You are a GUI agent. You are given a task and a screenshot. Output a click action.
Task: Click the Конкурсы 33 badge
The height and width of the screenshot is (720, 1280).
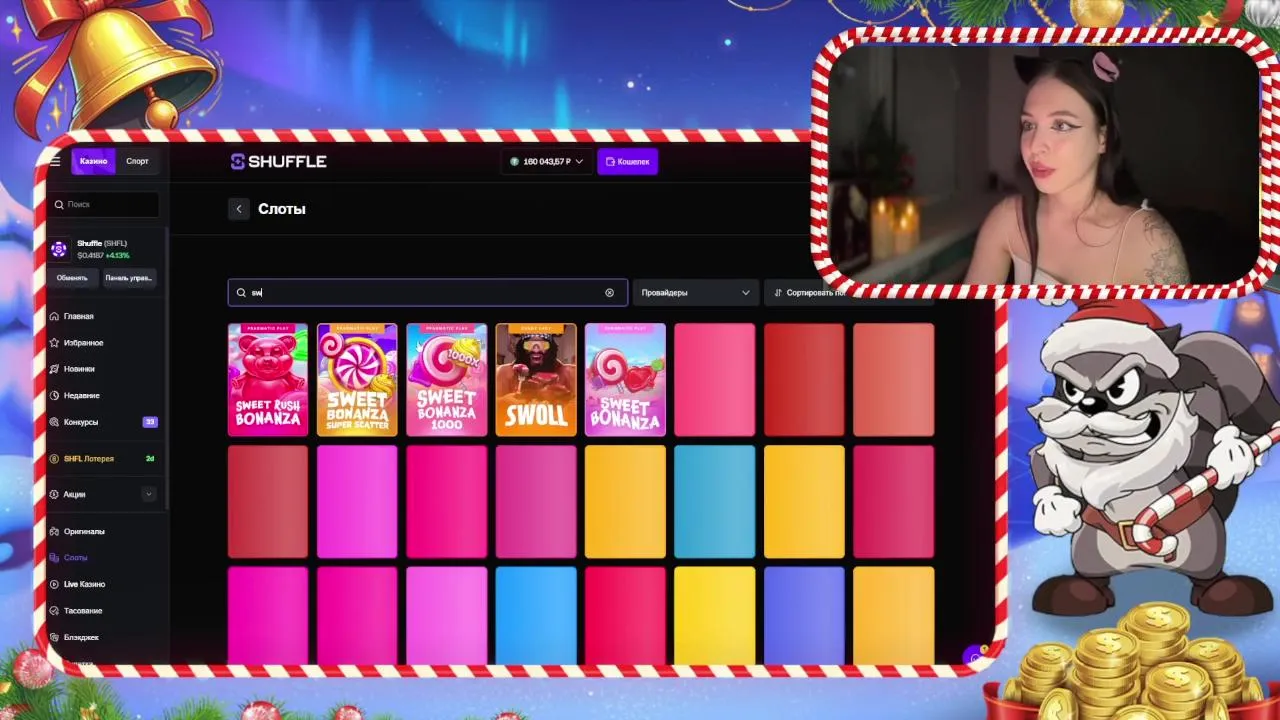click(x=150, y=422)
